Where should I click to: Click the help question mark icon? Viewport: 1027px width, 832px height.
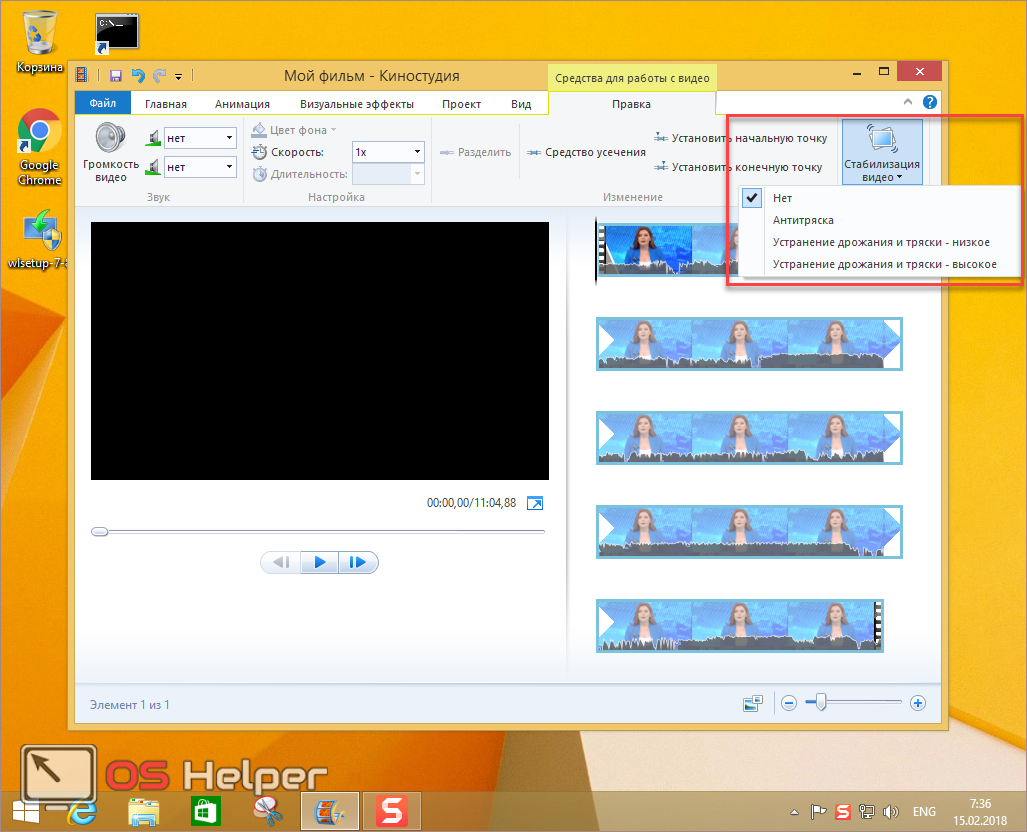(930, 103)
